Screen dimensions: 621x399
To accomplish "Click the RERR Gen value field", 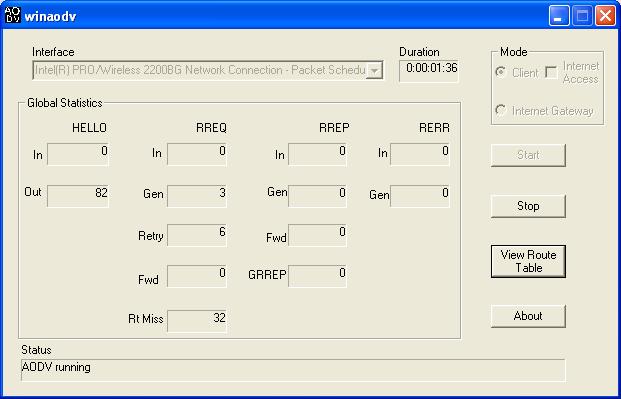I will pyautogui.click(x=420, y=196).
